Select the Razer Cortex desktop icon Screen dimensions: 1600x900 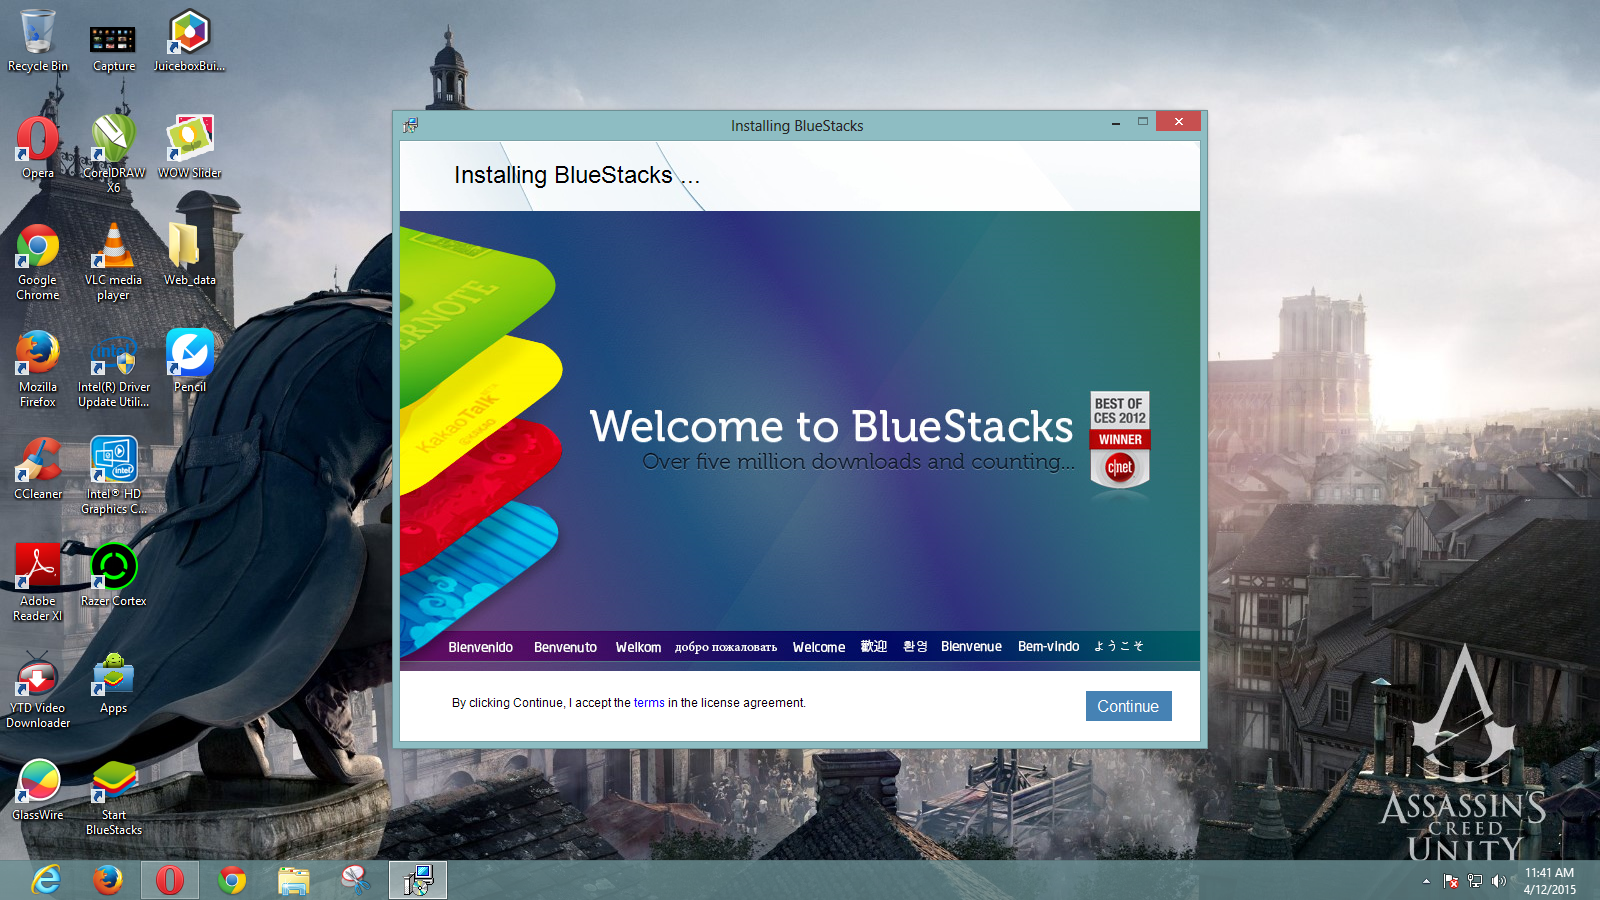[113, 575]
